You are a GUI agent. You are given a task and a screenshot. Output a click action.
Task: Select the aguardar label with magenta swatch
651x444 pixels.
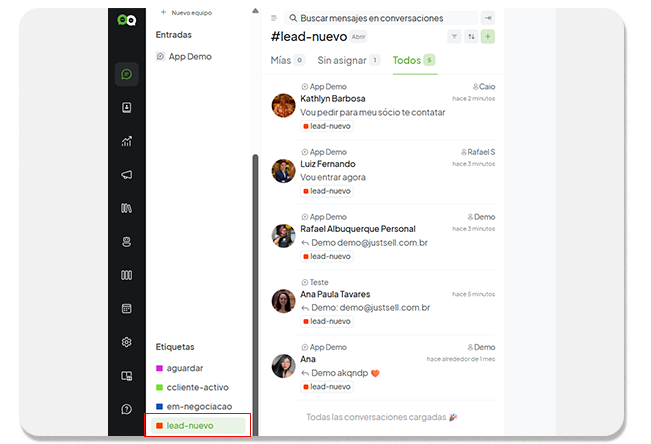pyautogui.click(x=184, y=368)
